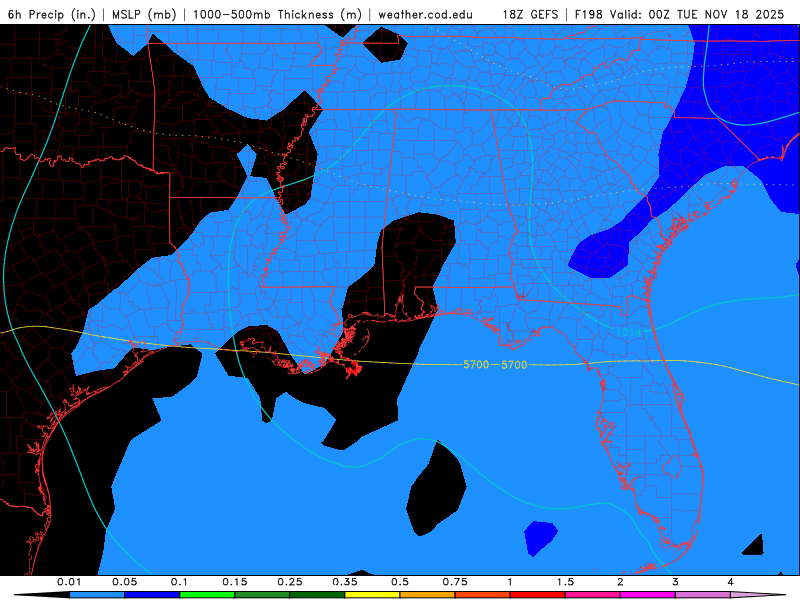Click the light blue 0.01 precipitation swatch
Viewport: 800px width, 600px height.
click(x=97, y=595)
